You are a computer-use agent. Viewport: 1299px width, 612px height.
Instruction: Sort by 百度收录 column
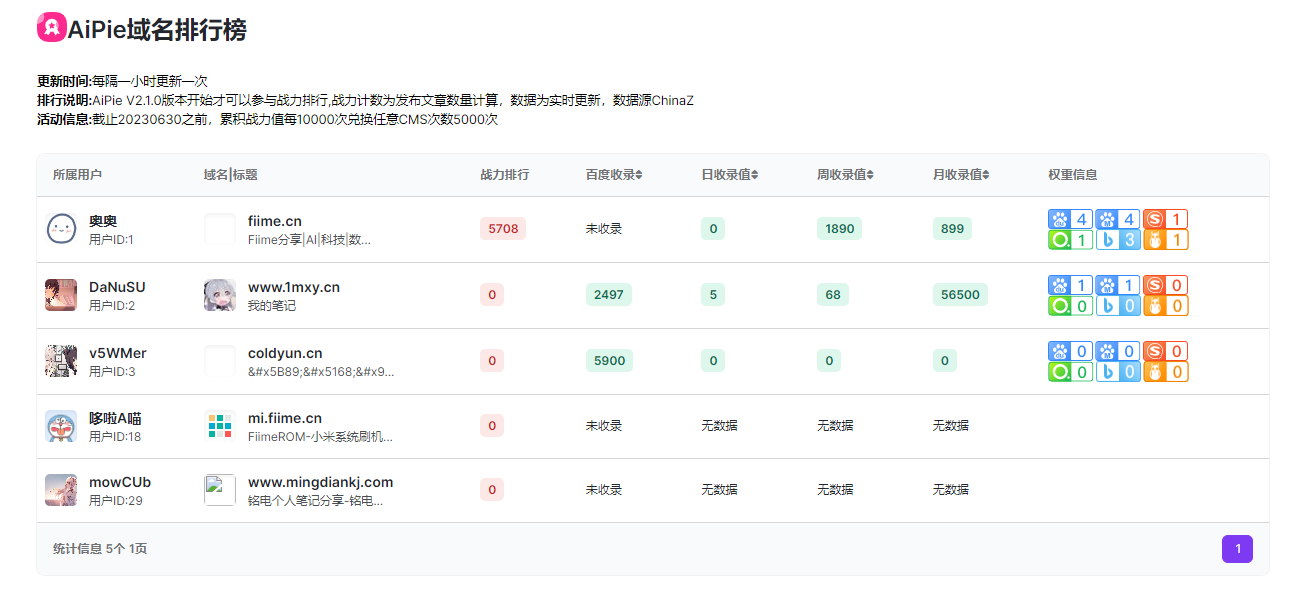614,174
